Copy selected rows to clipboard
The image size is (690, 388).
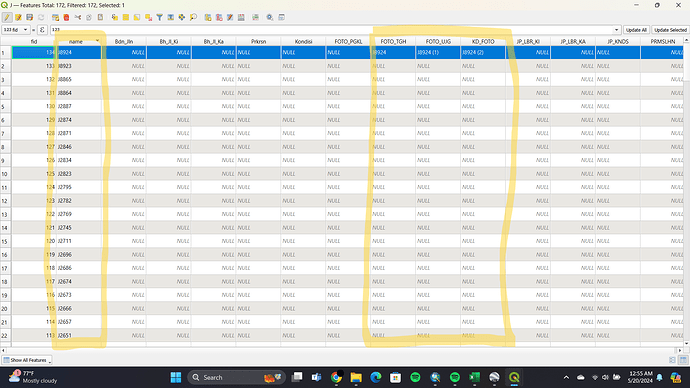(x=89, y=18)
